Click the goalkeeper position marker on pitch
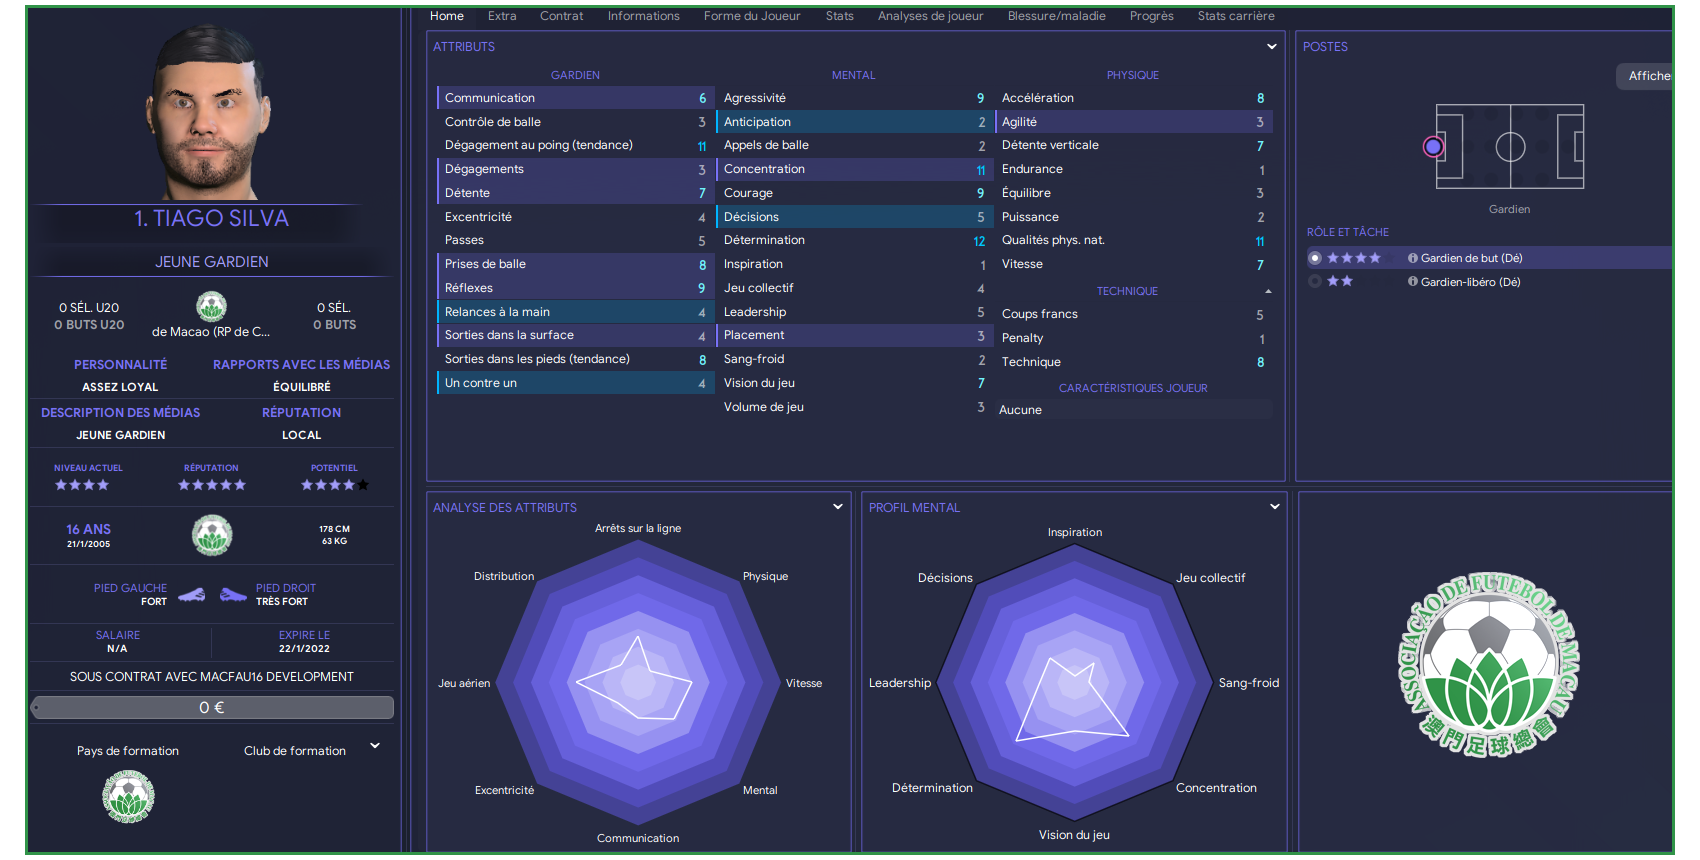1700x860 pixels. pyautogui.click(x=1433, y=147)
